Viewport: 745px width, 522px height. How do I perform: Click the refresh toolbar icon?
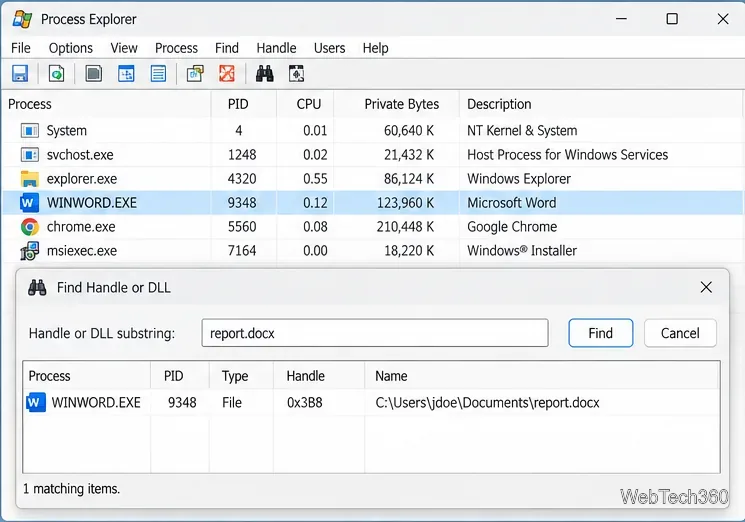coord(56,74)
